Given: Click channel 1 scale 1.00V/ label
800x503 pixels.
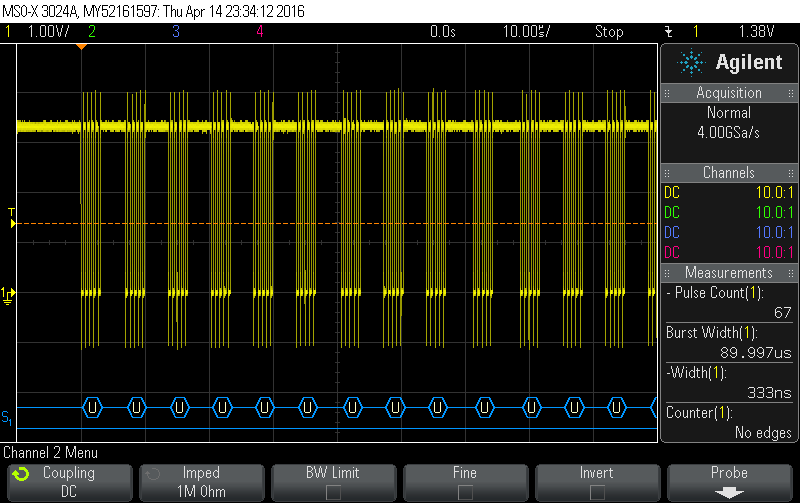Looking at the screenshot, I should point(47,32).
